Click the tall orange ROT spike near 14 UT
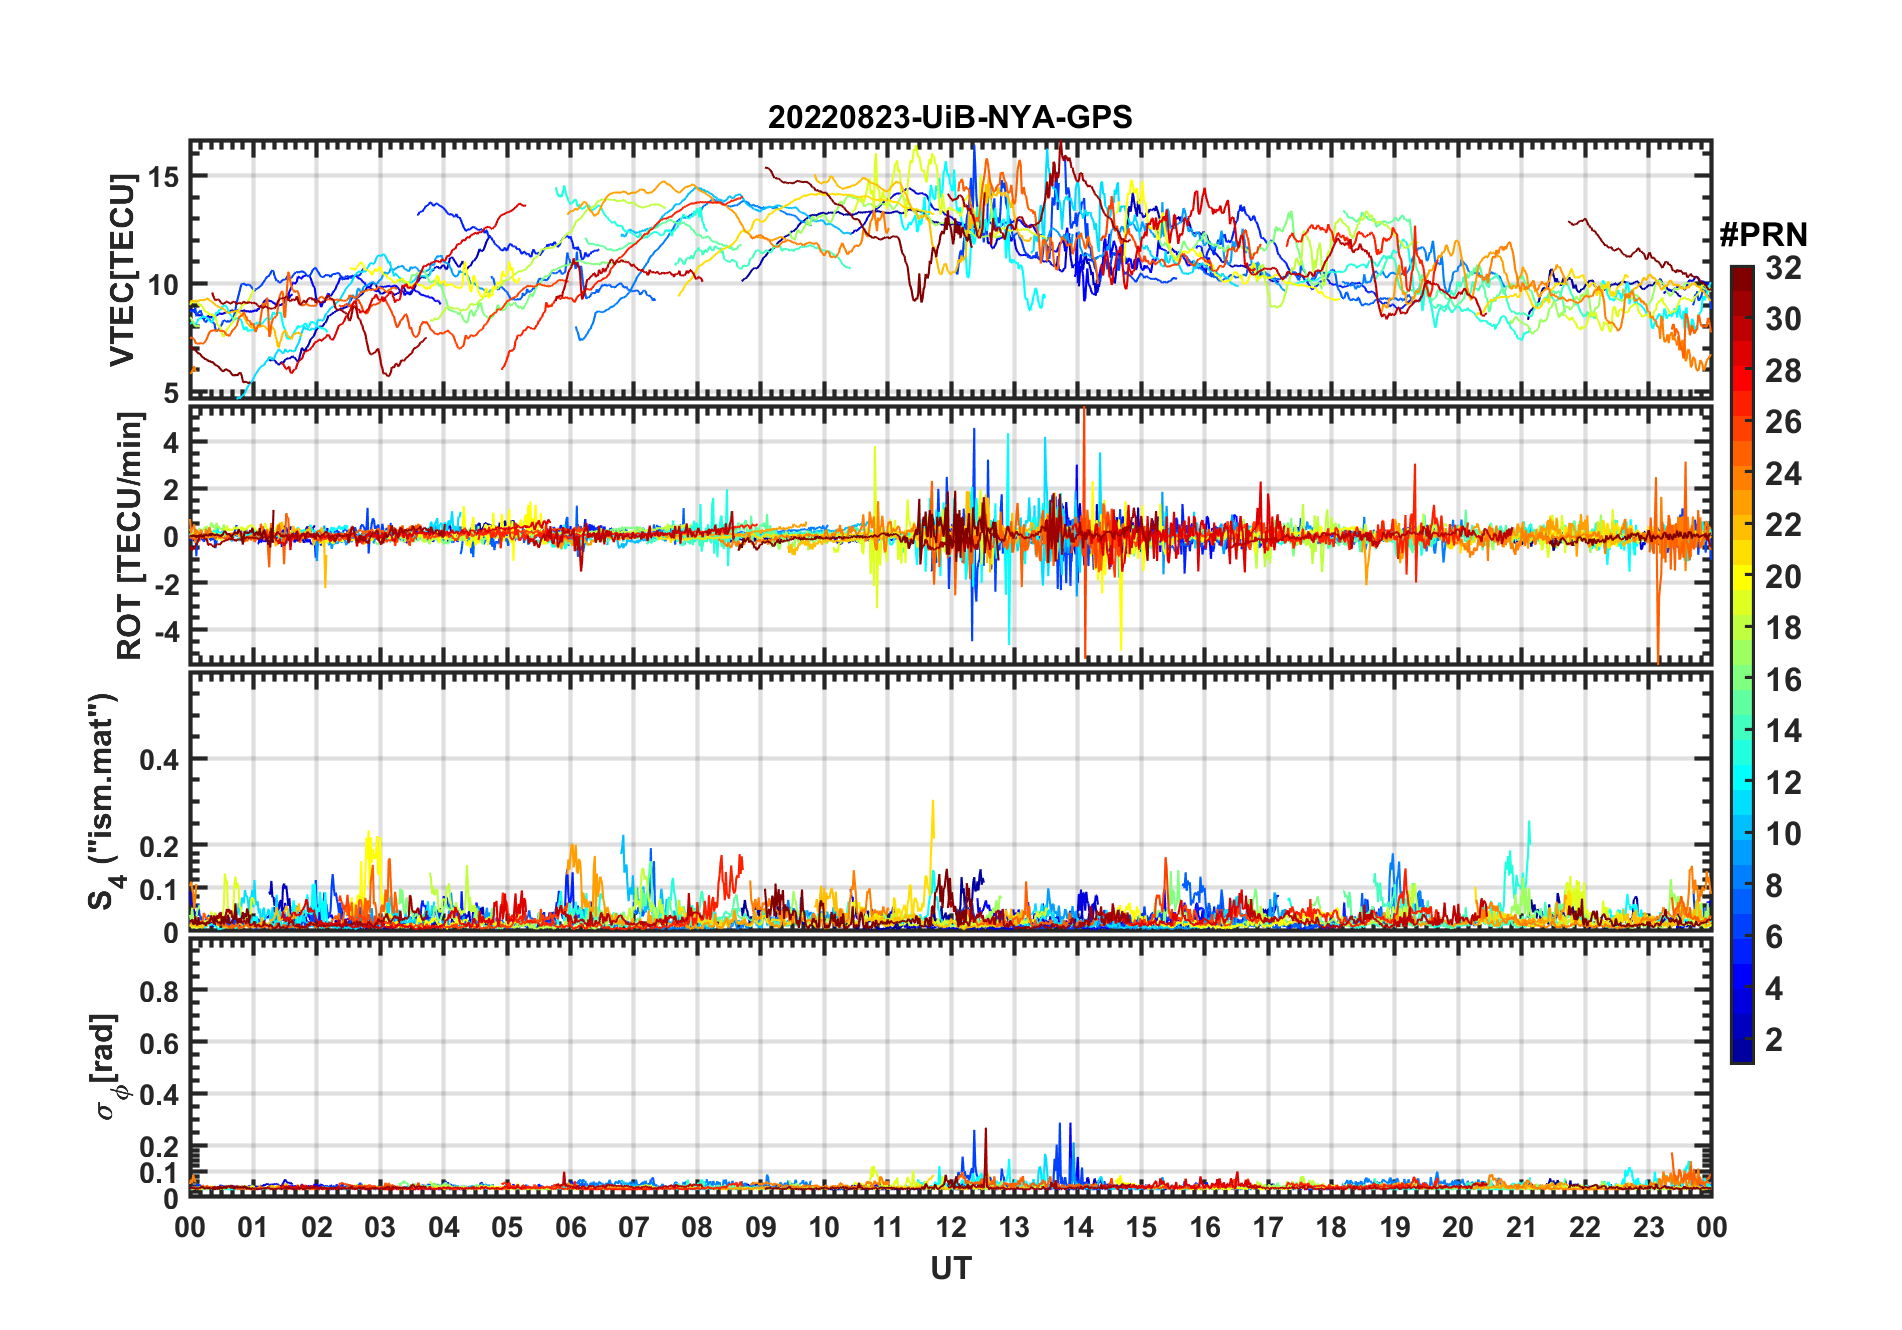The height and width of the screenshot is (1330, 1902). point(1084,530)
